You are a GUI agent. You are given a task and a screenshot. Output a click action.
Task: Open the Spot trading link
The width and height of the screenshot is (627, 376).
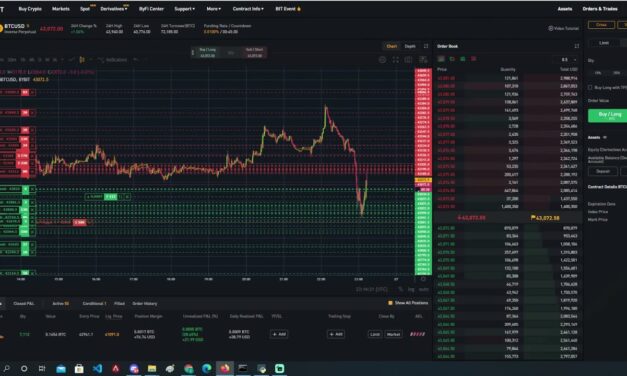click(85, 9)
